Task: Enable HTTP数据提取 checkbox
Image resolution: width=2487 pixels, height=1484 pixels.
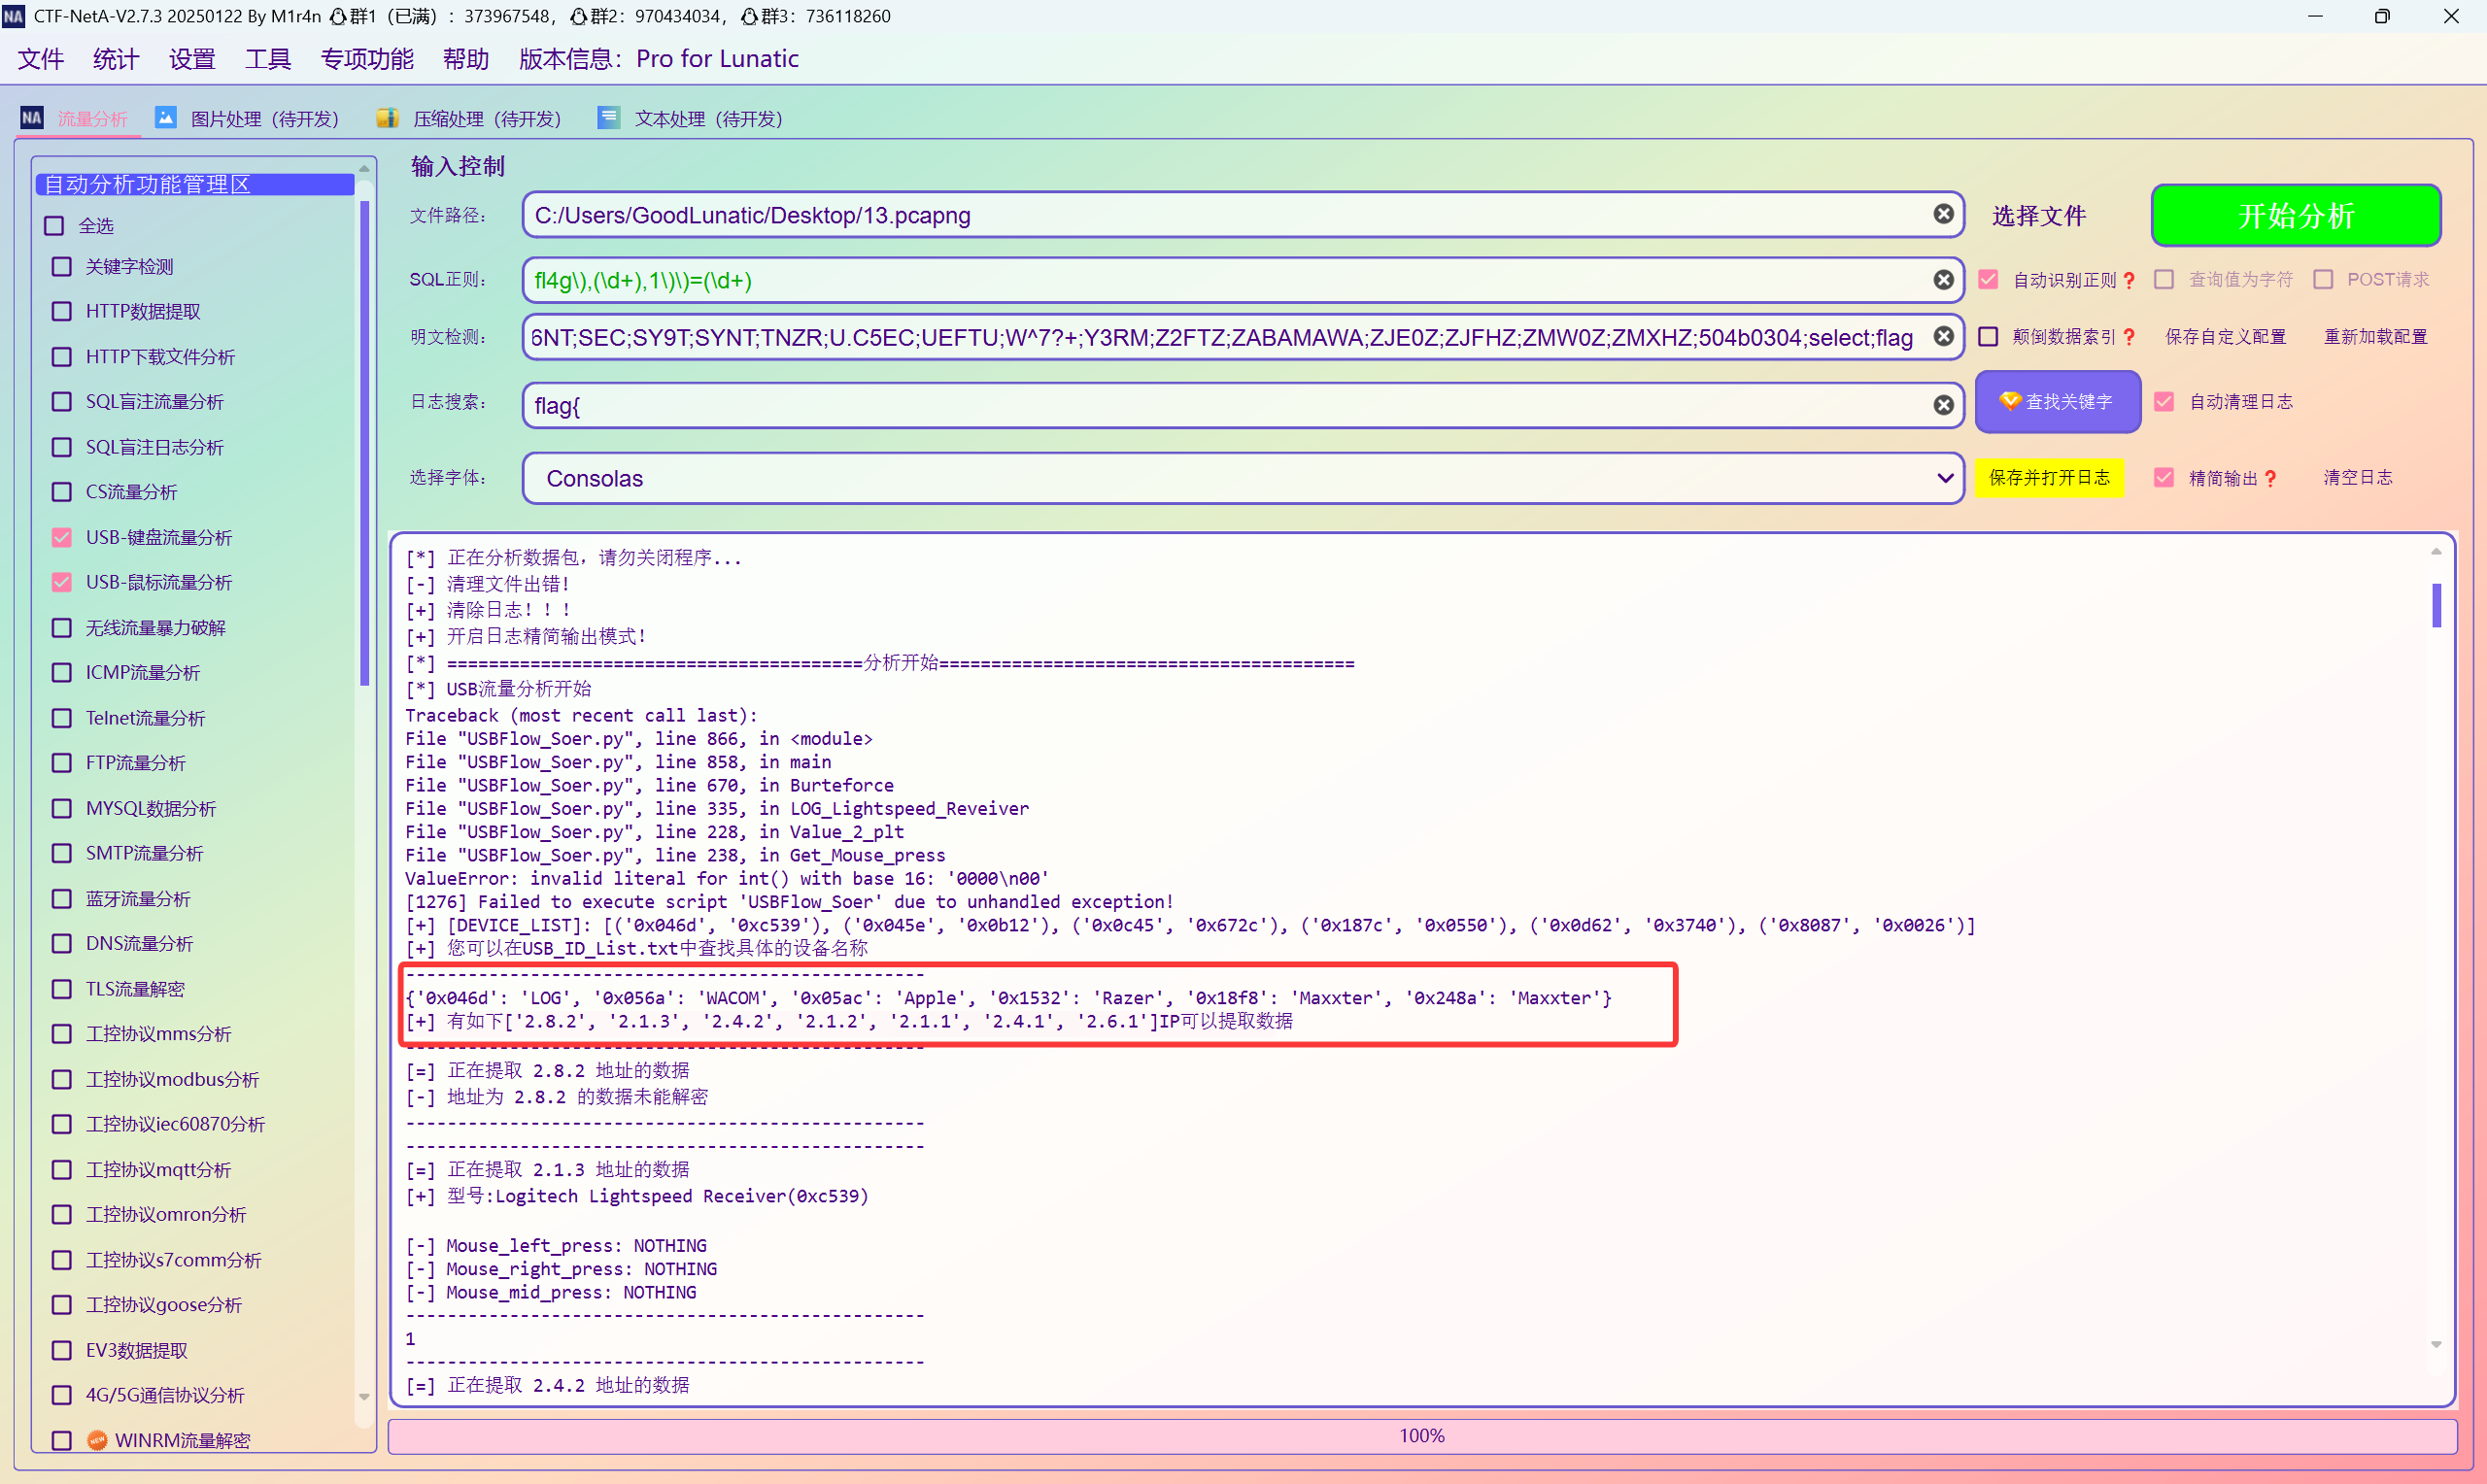Action: click(62, 312)
